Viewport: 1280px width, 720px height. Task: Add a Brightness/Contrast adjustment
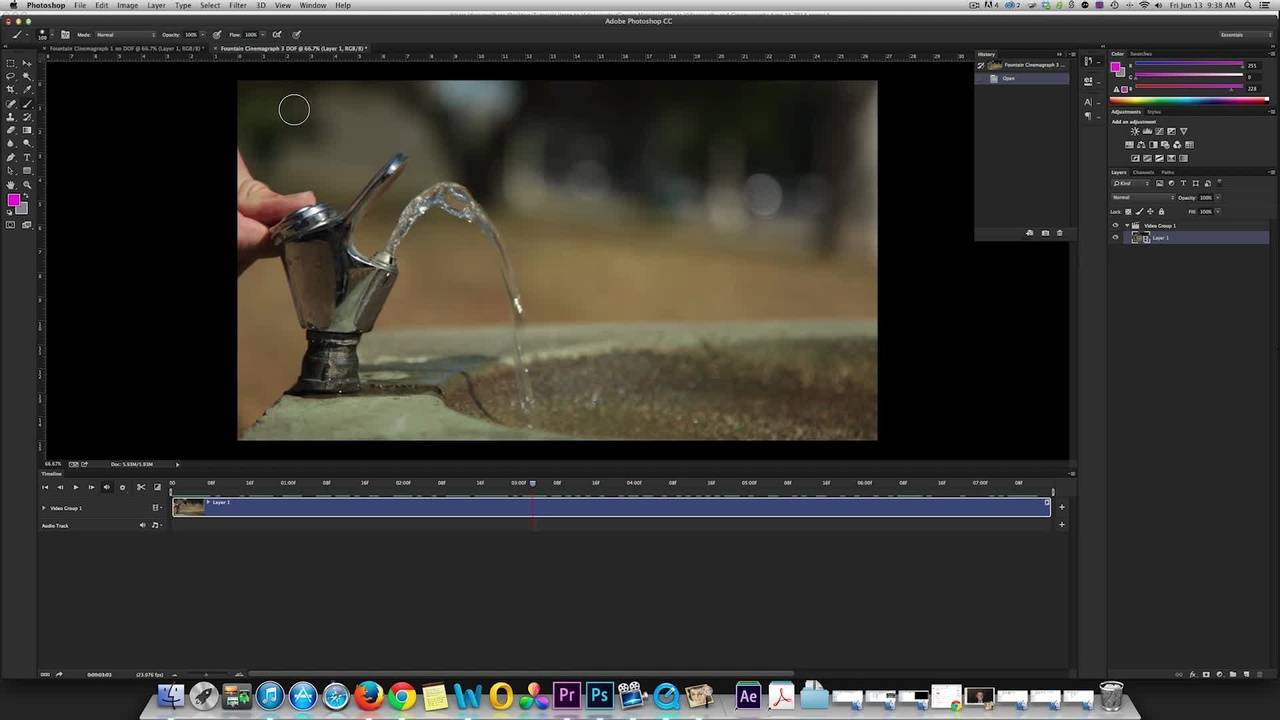(1135, 131)
